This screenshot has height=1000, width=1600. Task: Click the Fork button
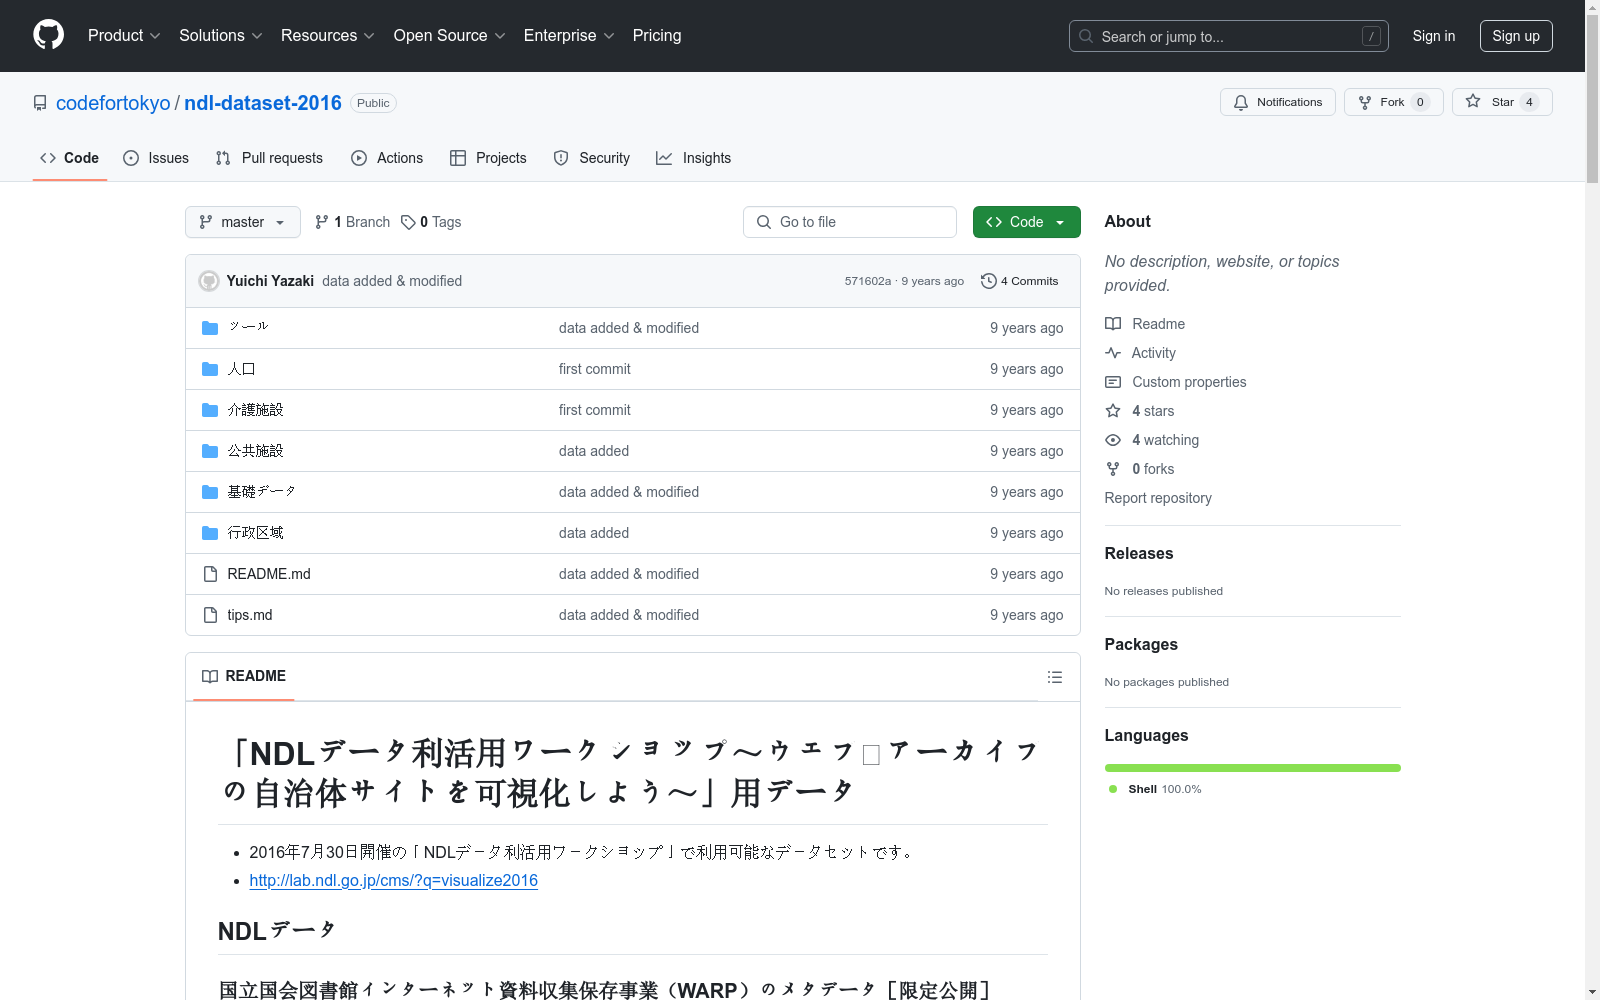[1393, 102]
